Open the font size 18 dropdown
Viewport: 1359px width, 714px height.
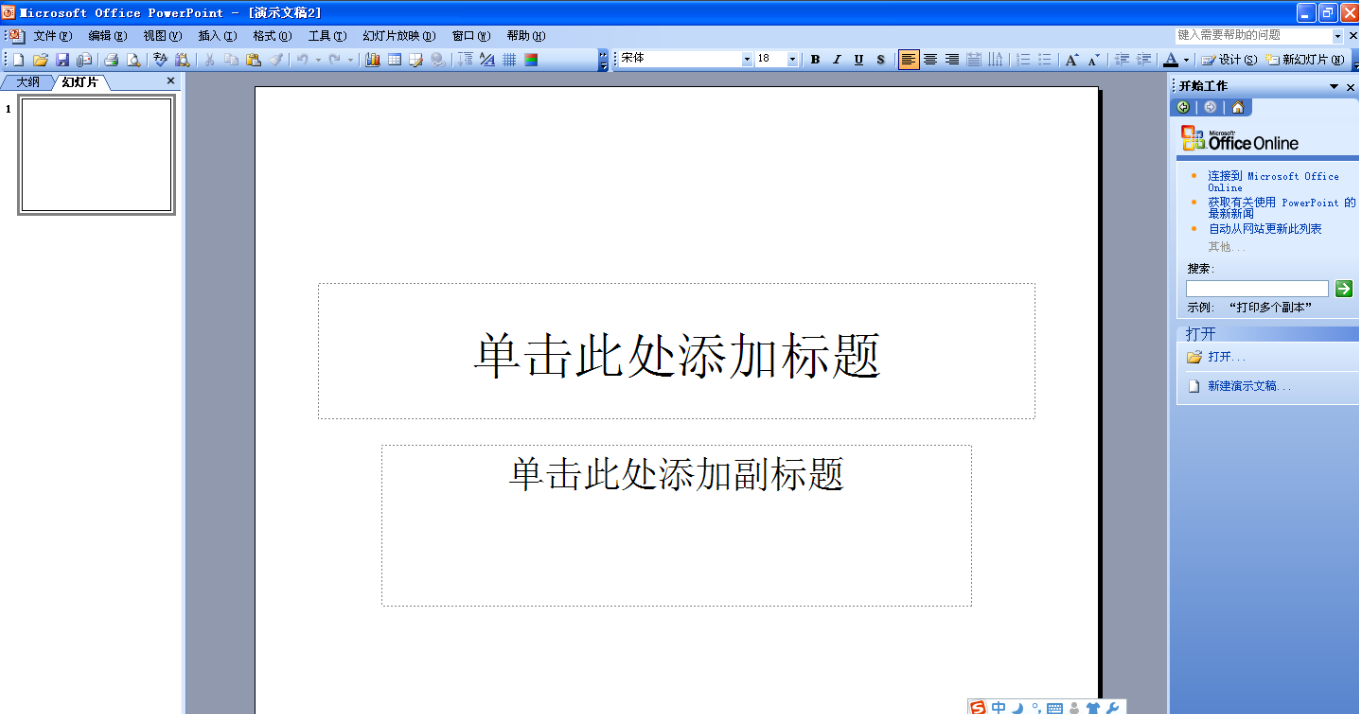792,60
